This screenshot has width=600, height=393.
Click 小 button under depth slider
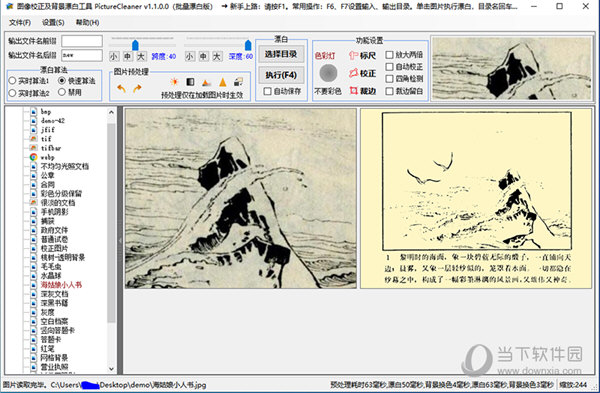click(189, 57)
